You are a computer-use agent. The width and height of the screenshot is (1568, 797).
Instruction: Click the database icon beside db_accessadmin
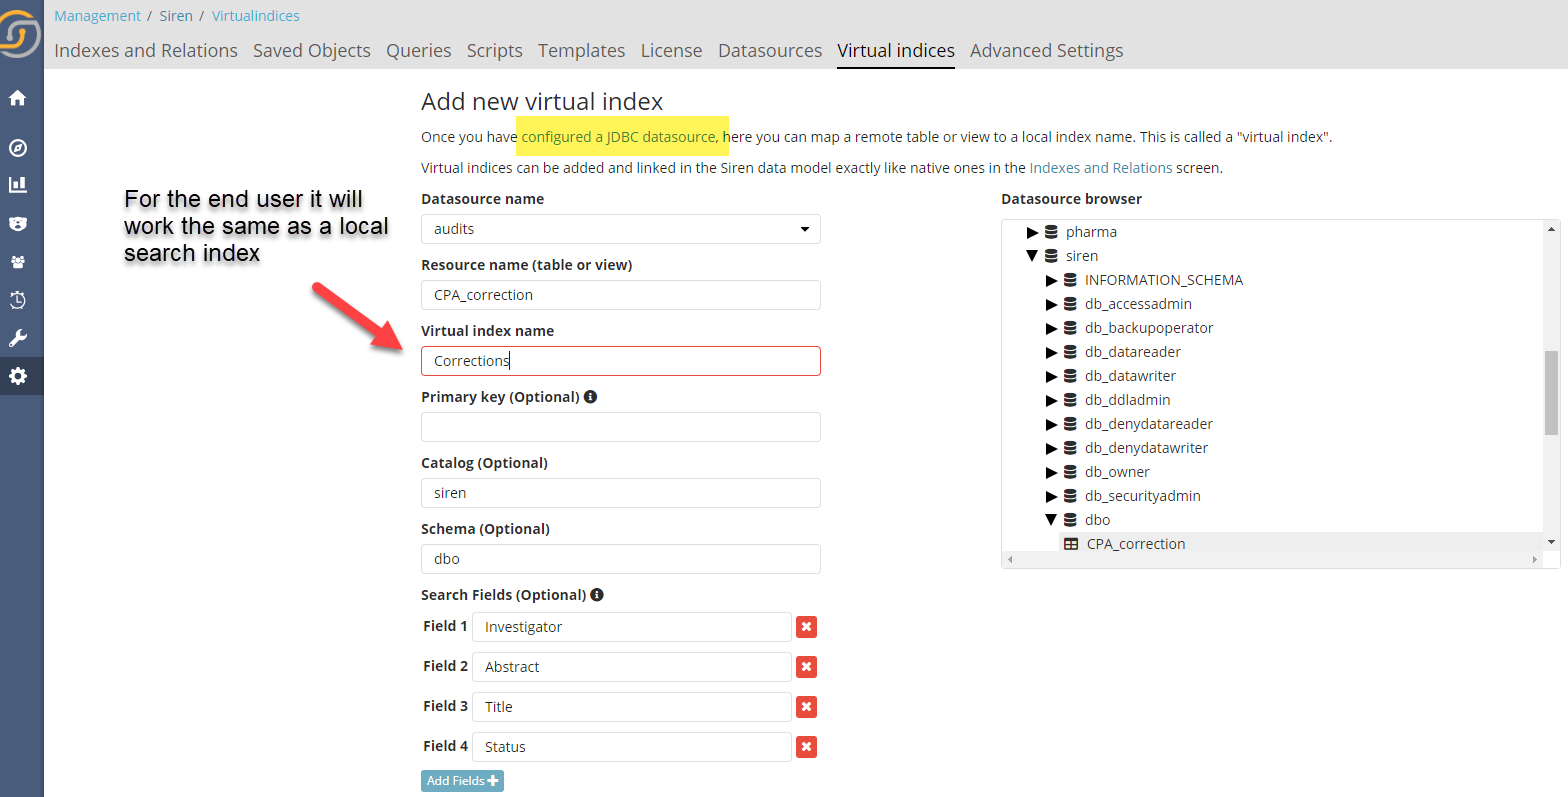[x=1070, y=304]
